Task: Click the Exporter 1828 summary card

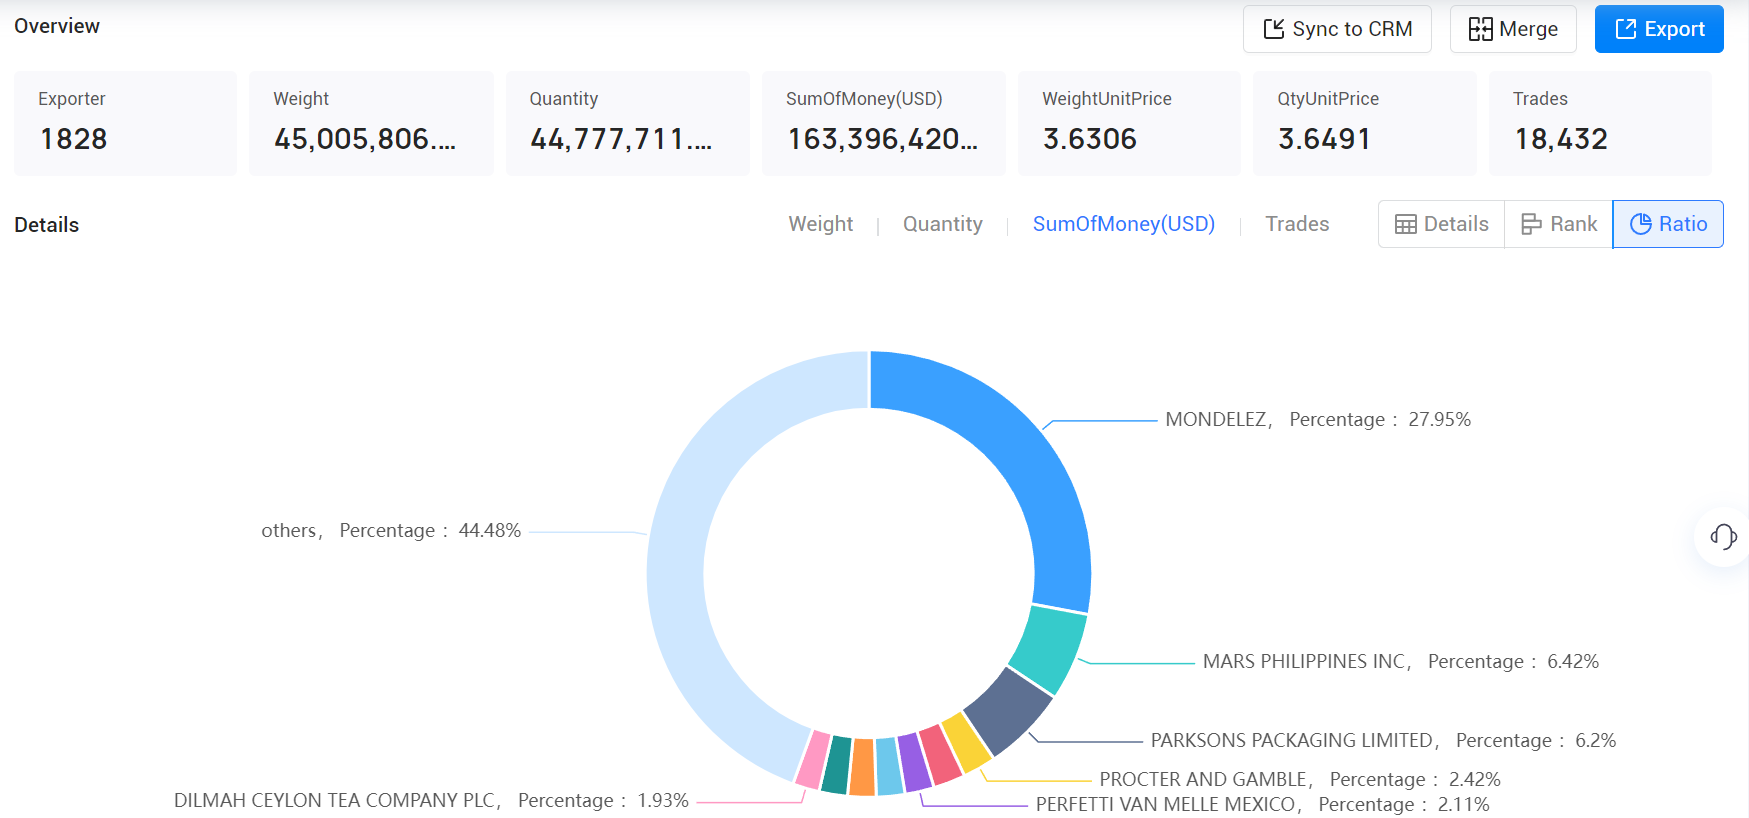Action: tap(125, 123)
